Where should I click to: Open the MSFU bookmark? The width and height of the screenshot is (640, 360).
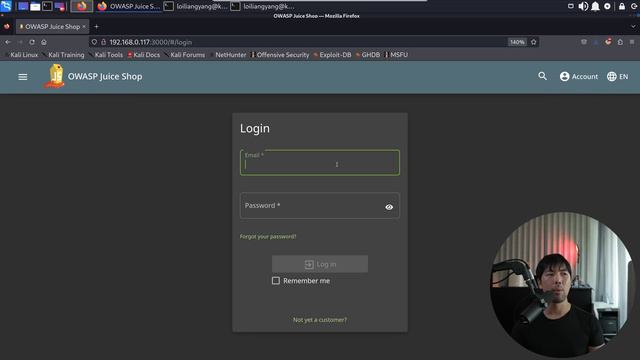(x=396, y=55)
